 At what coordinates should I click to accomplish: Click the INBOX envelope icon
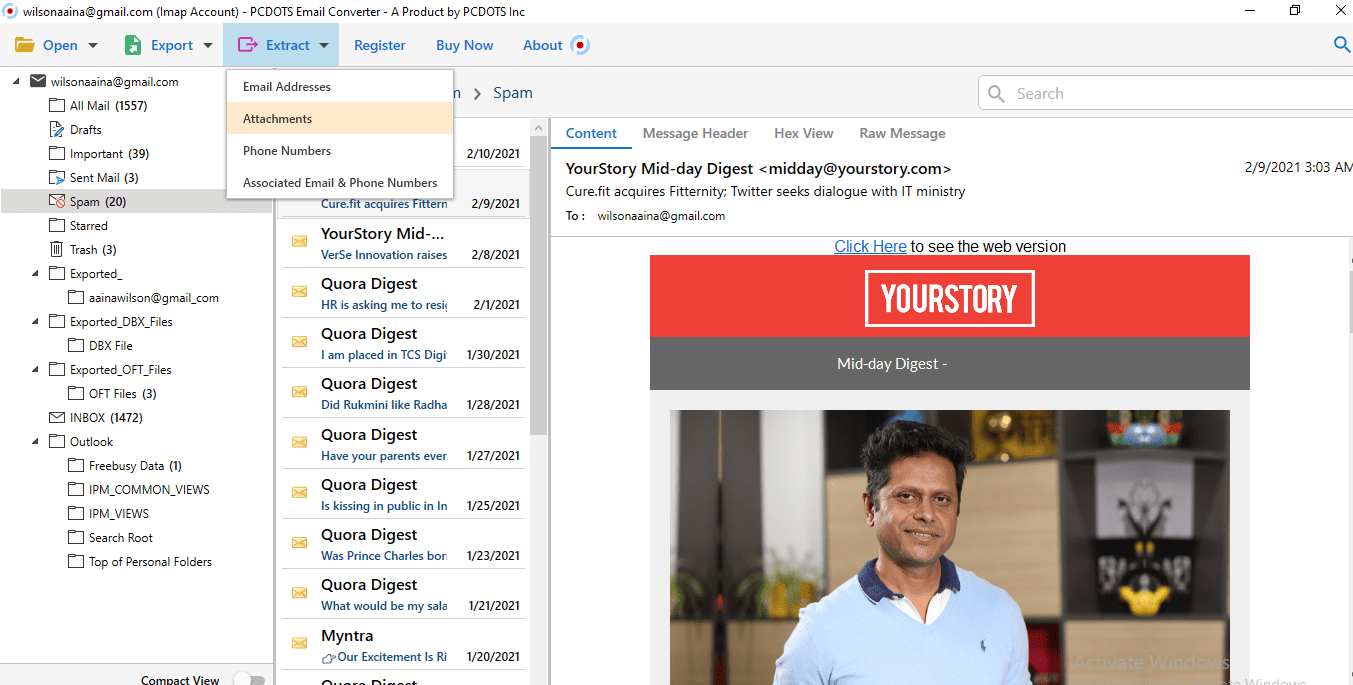[57, 417]
